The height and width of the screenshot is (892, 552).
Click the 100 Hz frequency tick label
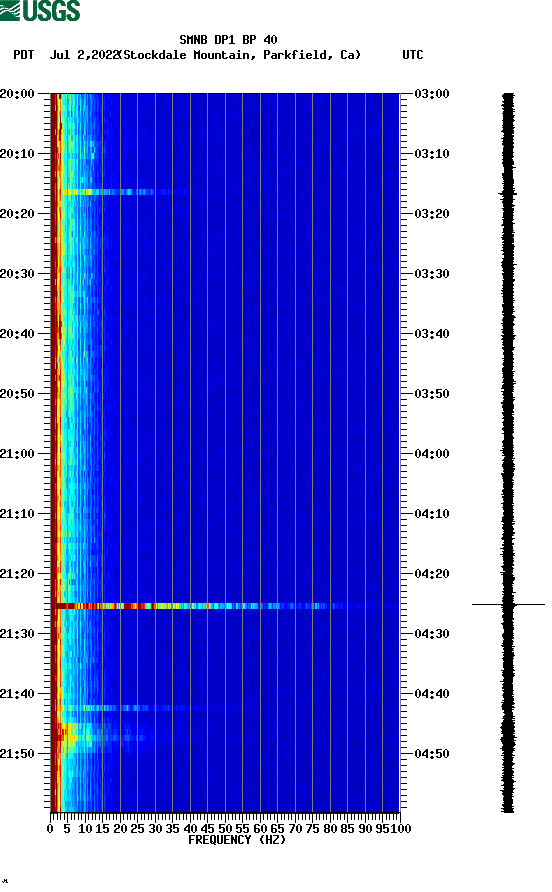402,829
